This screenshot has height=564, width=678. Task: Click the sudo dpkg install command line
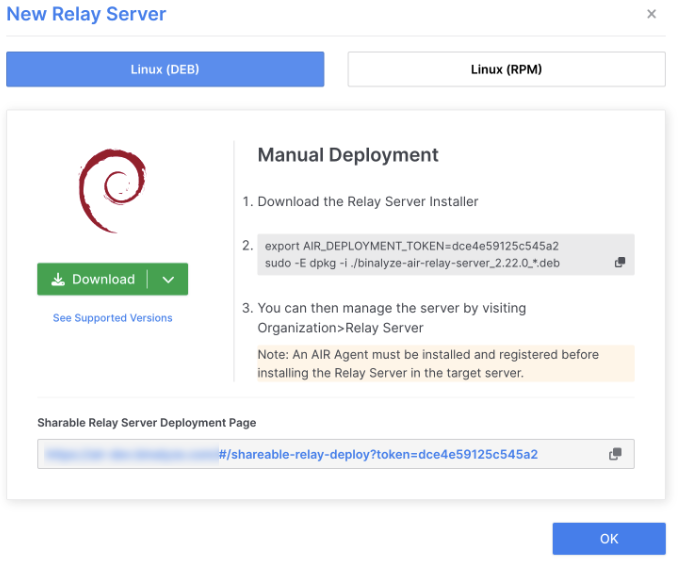coord(410,262)
